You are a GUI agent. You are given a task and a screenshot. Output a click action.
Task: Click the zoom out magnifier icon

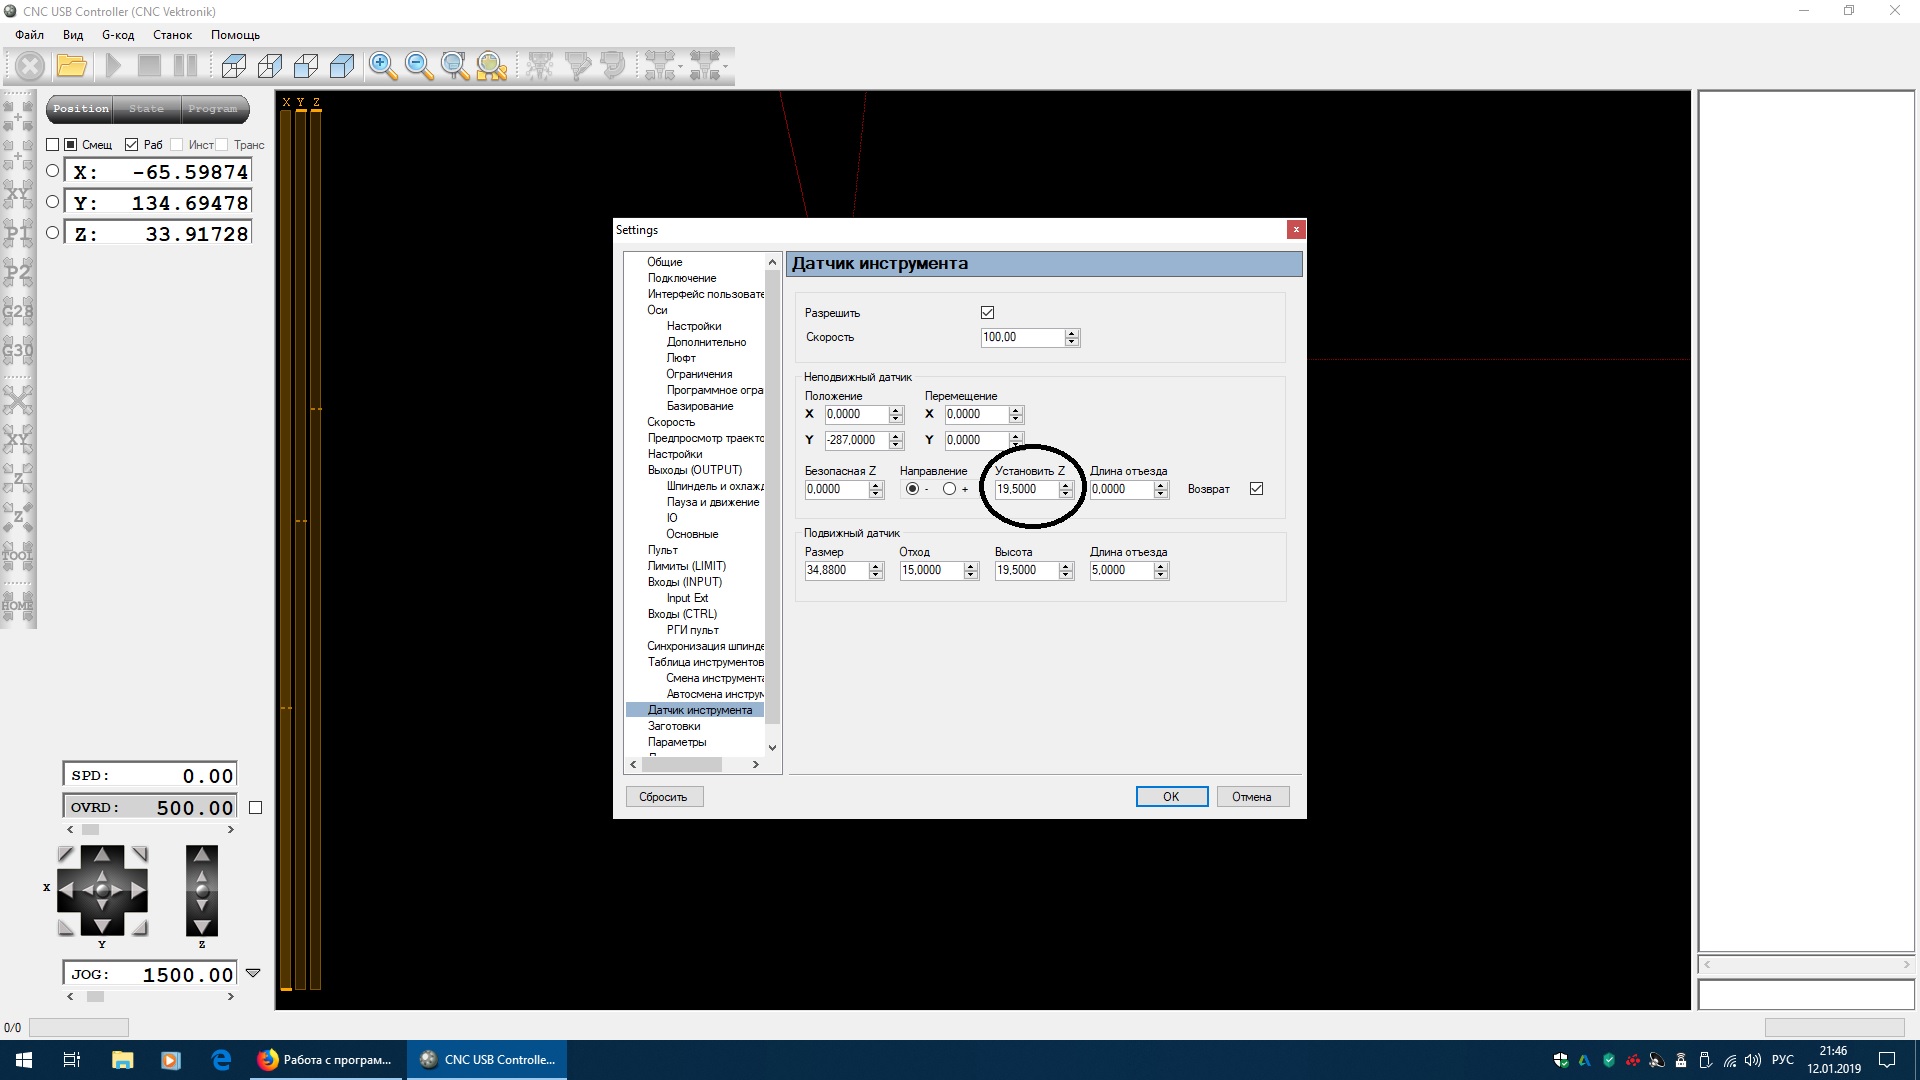point(419,67)
